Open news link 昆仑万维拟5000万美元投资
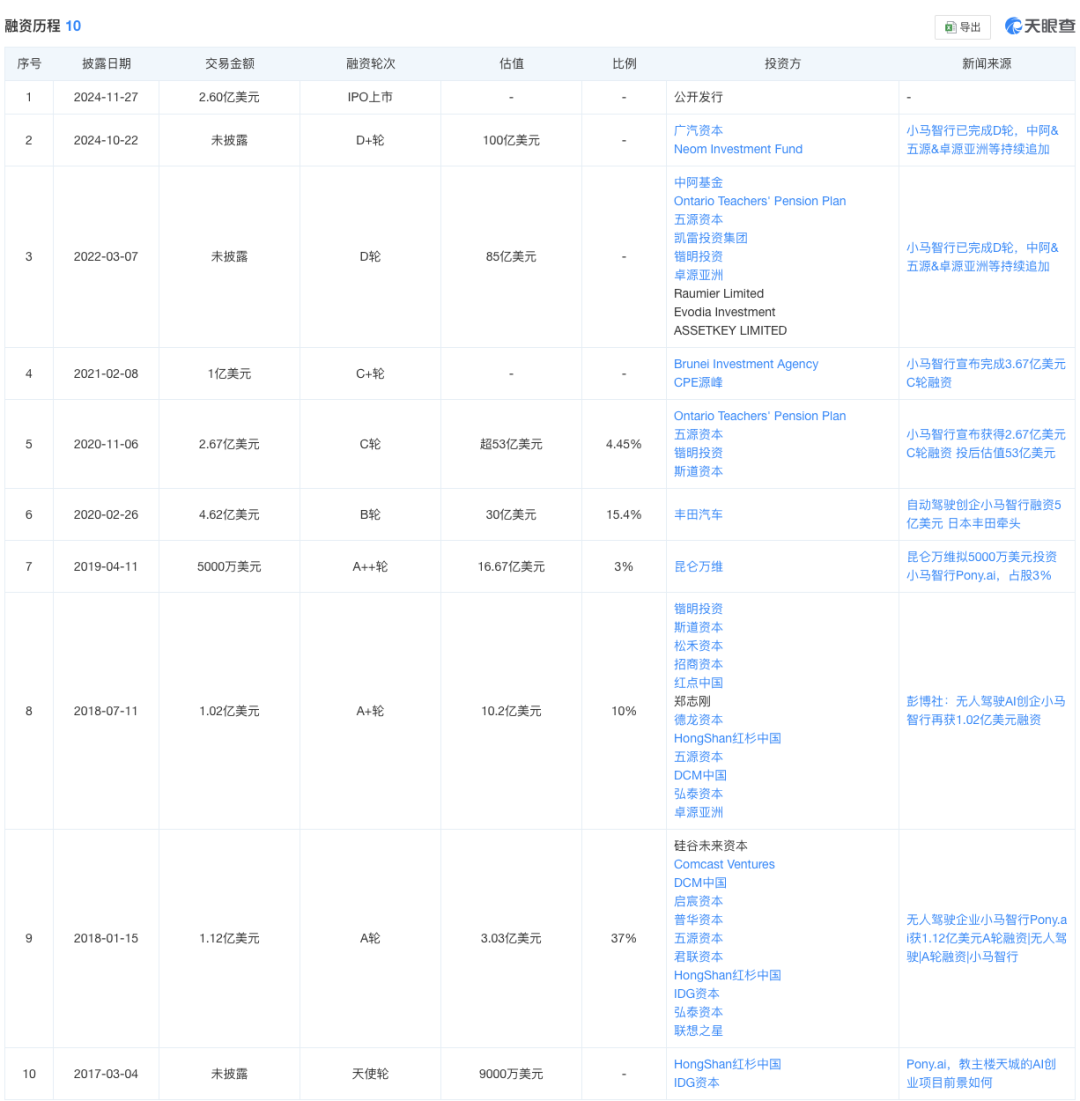This screenshot has width=1080, height=1101. 982,566
